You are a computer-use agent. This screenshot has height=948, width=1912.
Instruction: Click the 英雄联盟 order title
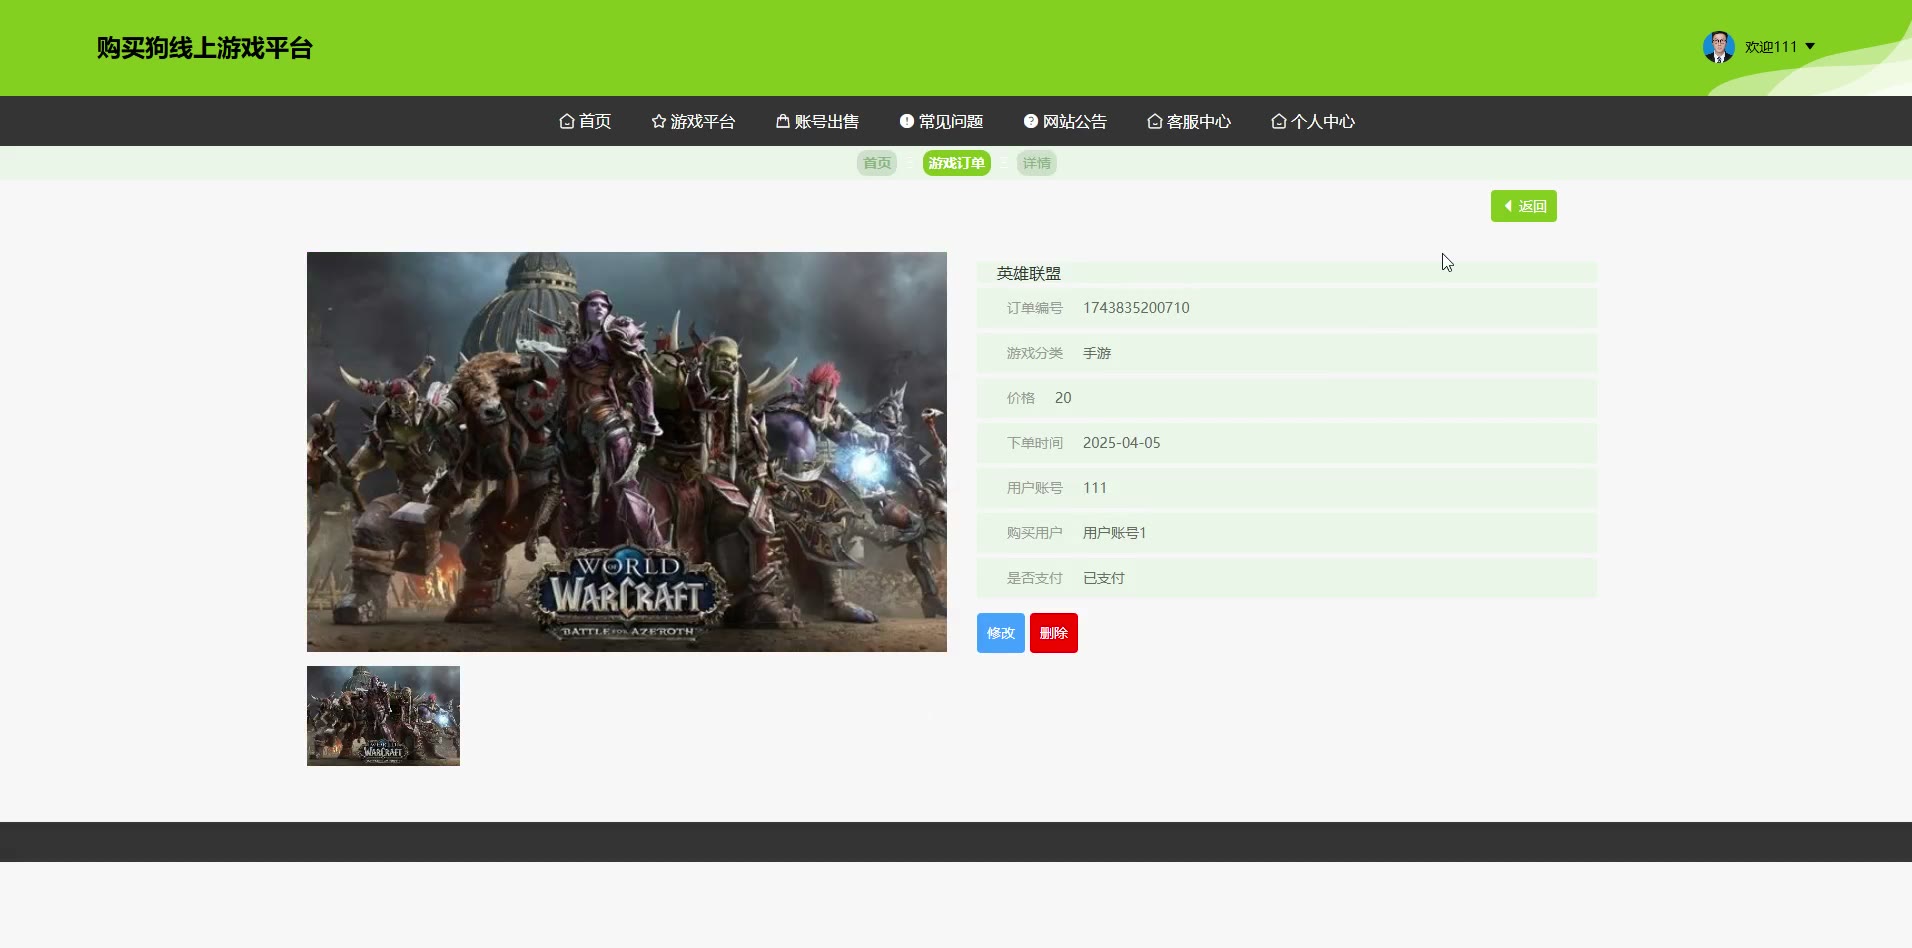click(x=1029, y=273)
